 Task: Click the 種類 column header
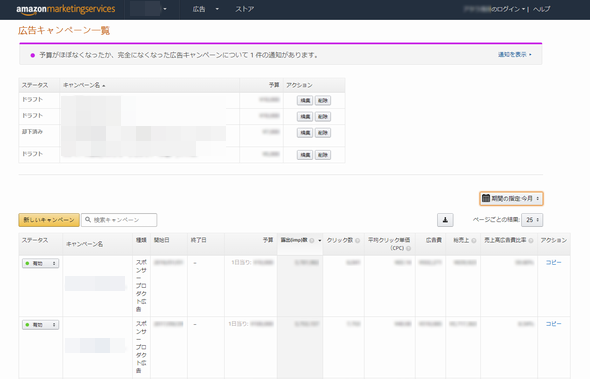pos(141,240)
